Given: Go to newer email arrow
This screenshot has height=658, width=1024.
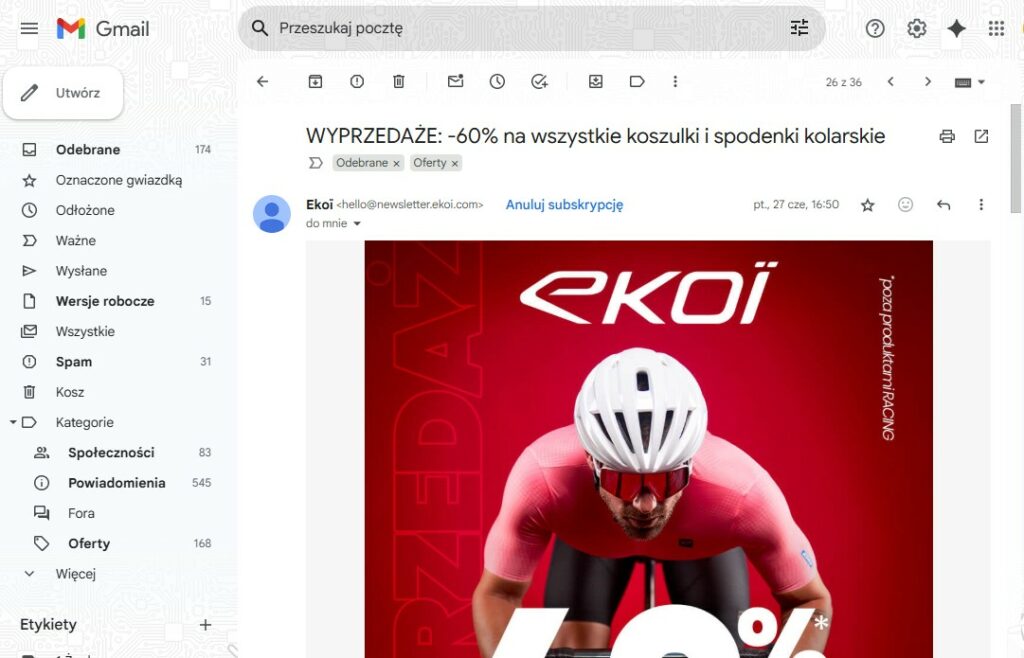Looking at the screenshot, I should point(890,82).
